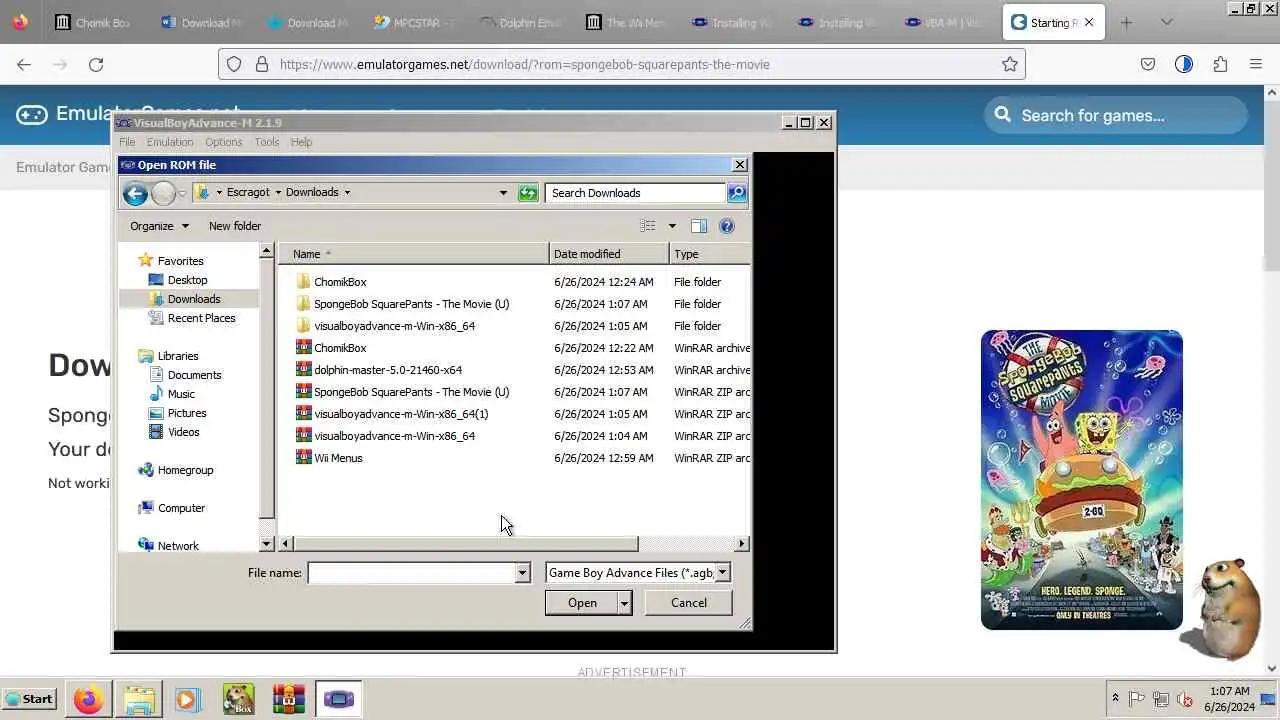
Task: Click Firefox icon in the taskbar
Action: point(88,699)
